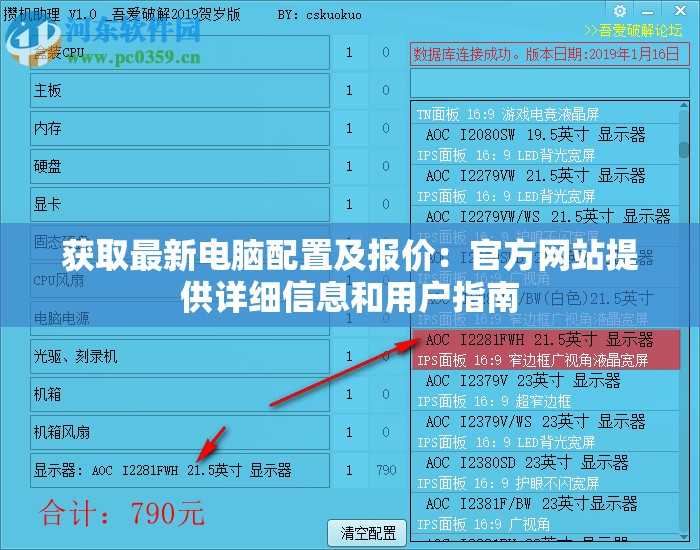Select the 主板 component row

[x=180, y=91]
